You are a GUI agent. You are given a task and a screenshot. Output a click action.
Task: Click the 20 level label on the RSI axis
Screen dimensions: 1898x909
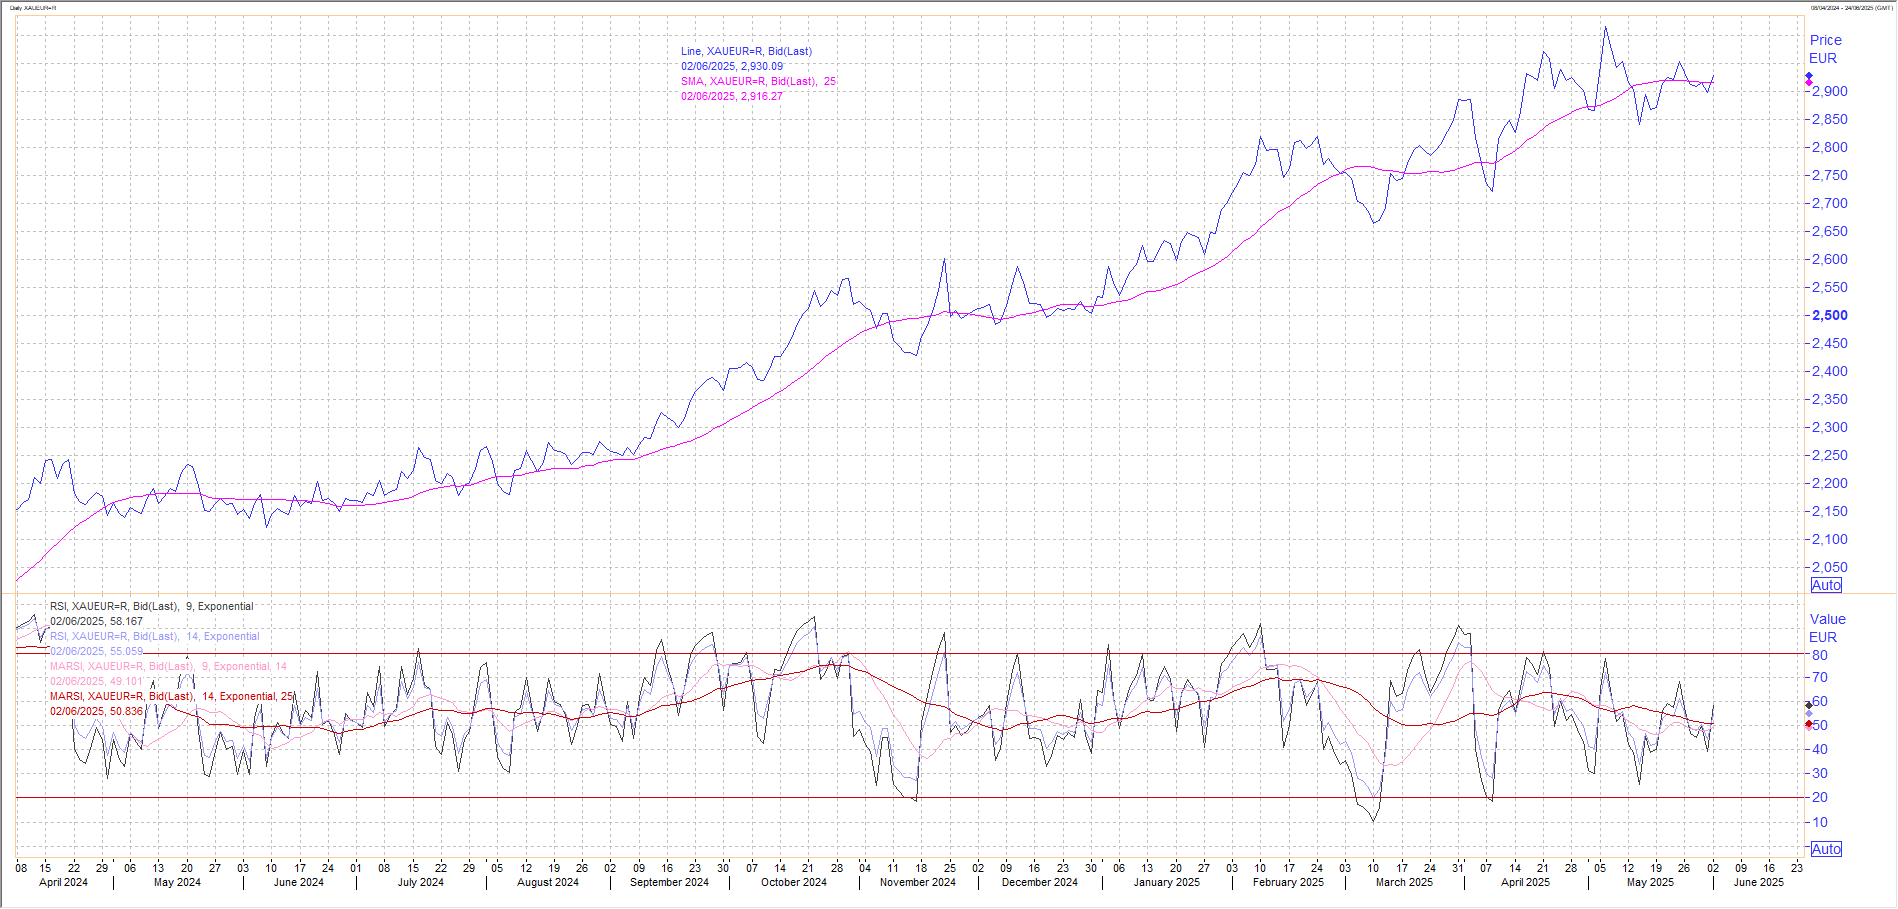[1820, 797]
